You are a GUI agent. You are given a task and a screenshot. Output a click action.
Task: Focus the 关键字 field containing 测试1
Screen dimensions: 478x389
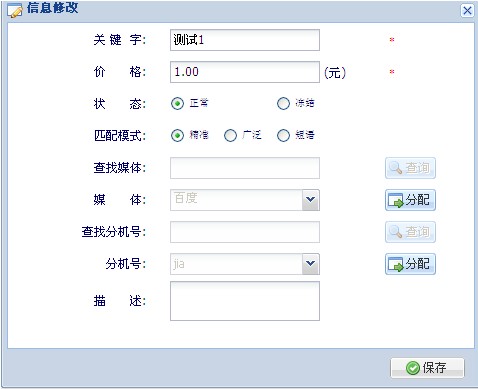[245, 40]
